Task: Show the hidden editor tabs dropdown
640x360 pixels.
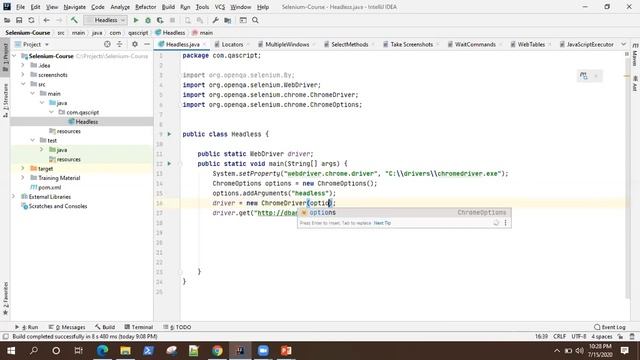Action: pos(623,44)
